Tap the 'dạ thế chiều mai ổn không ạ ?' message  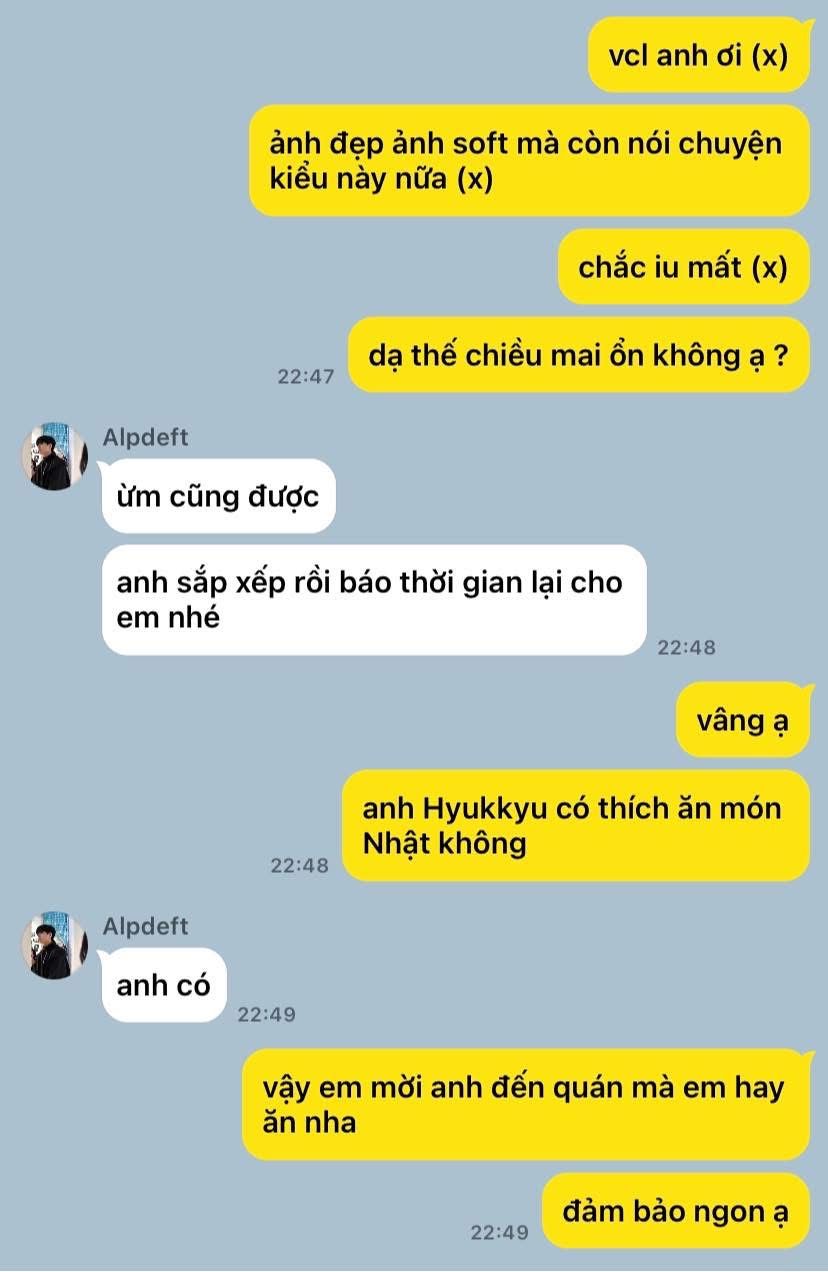[578, 355]
